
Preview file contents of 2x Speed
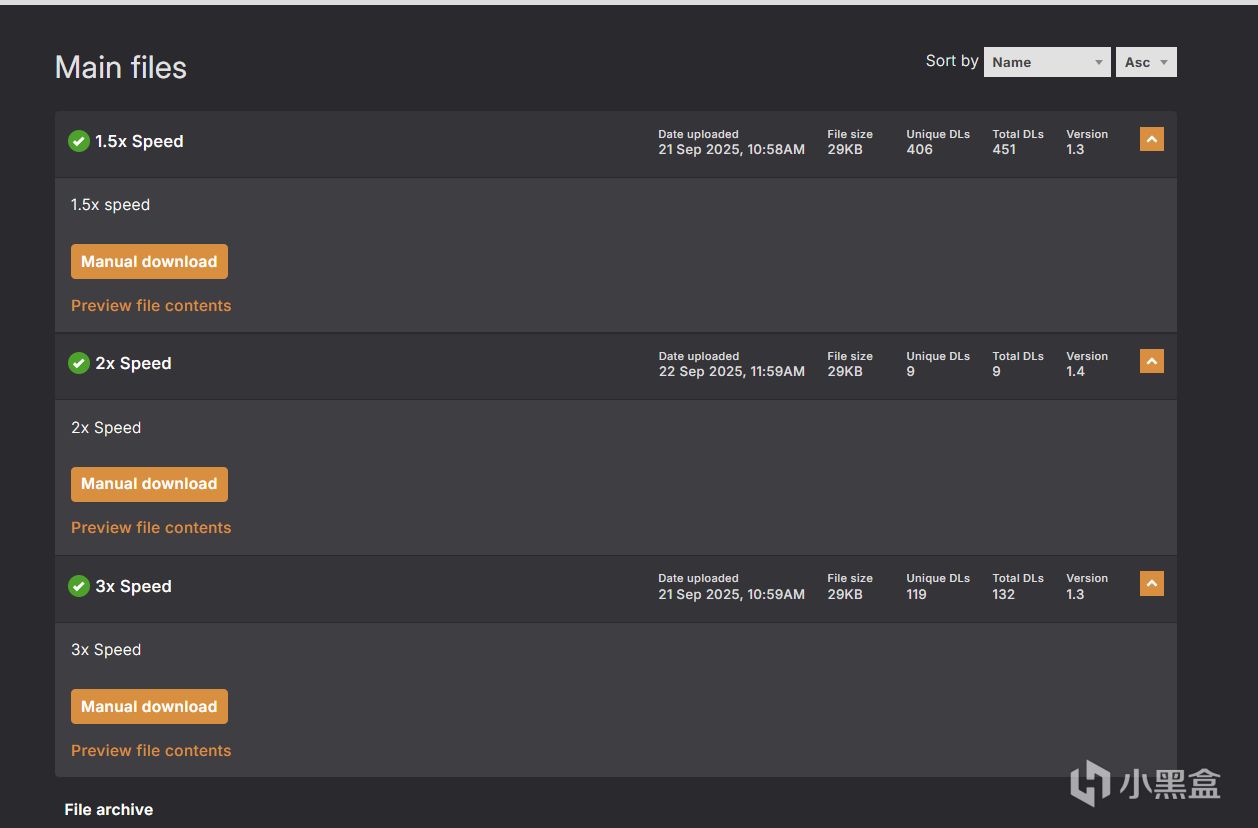pyautogui.click(x=151, y=528)
